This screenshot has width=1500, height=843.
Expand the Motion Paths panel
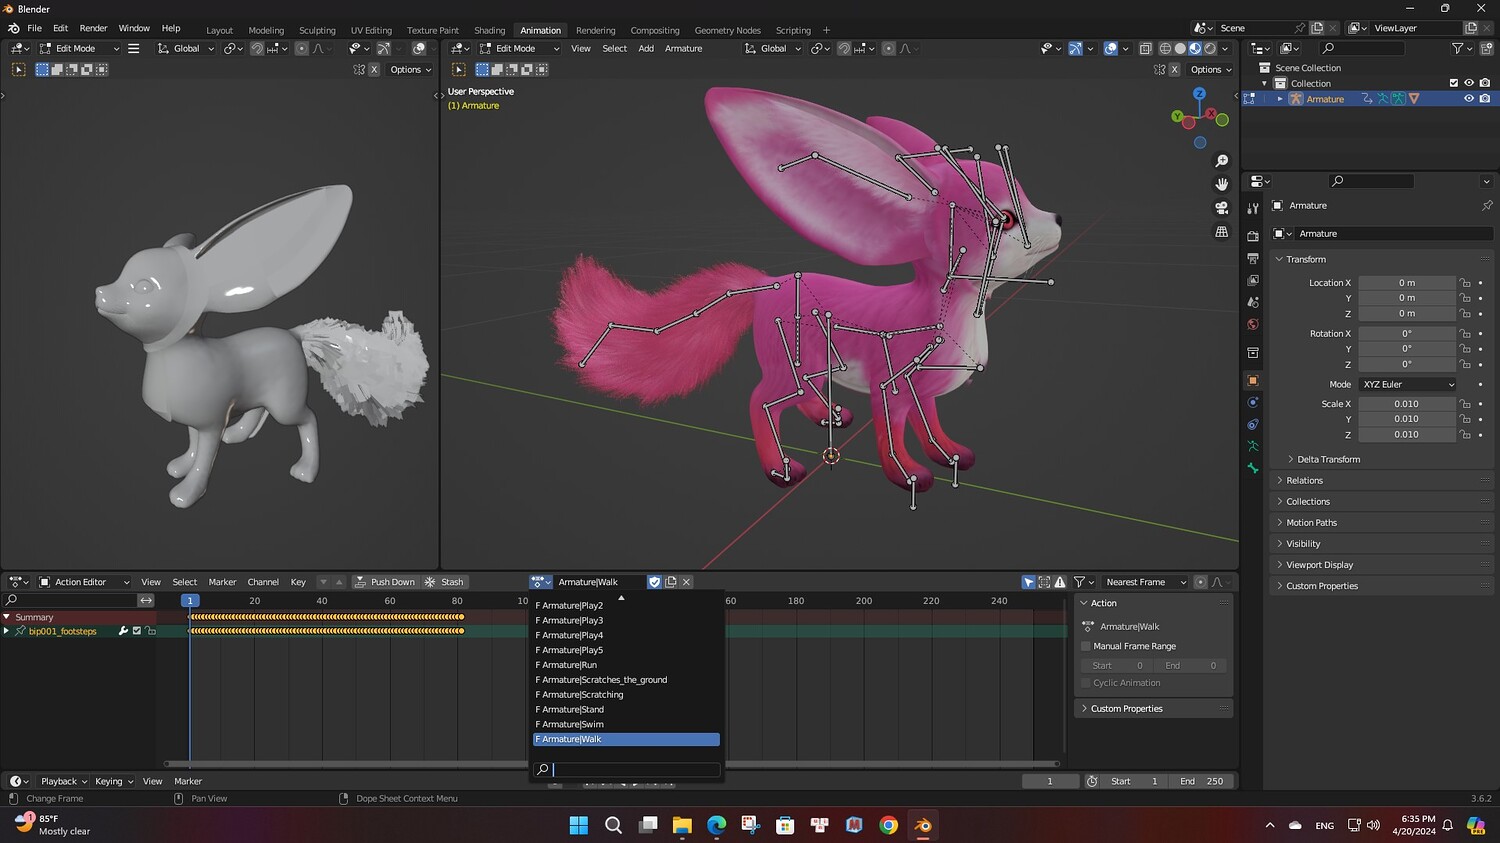click(1311, 523)
